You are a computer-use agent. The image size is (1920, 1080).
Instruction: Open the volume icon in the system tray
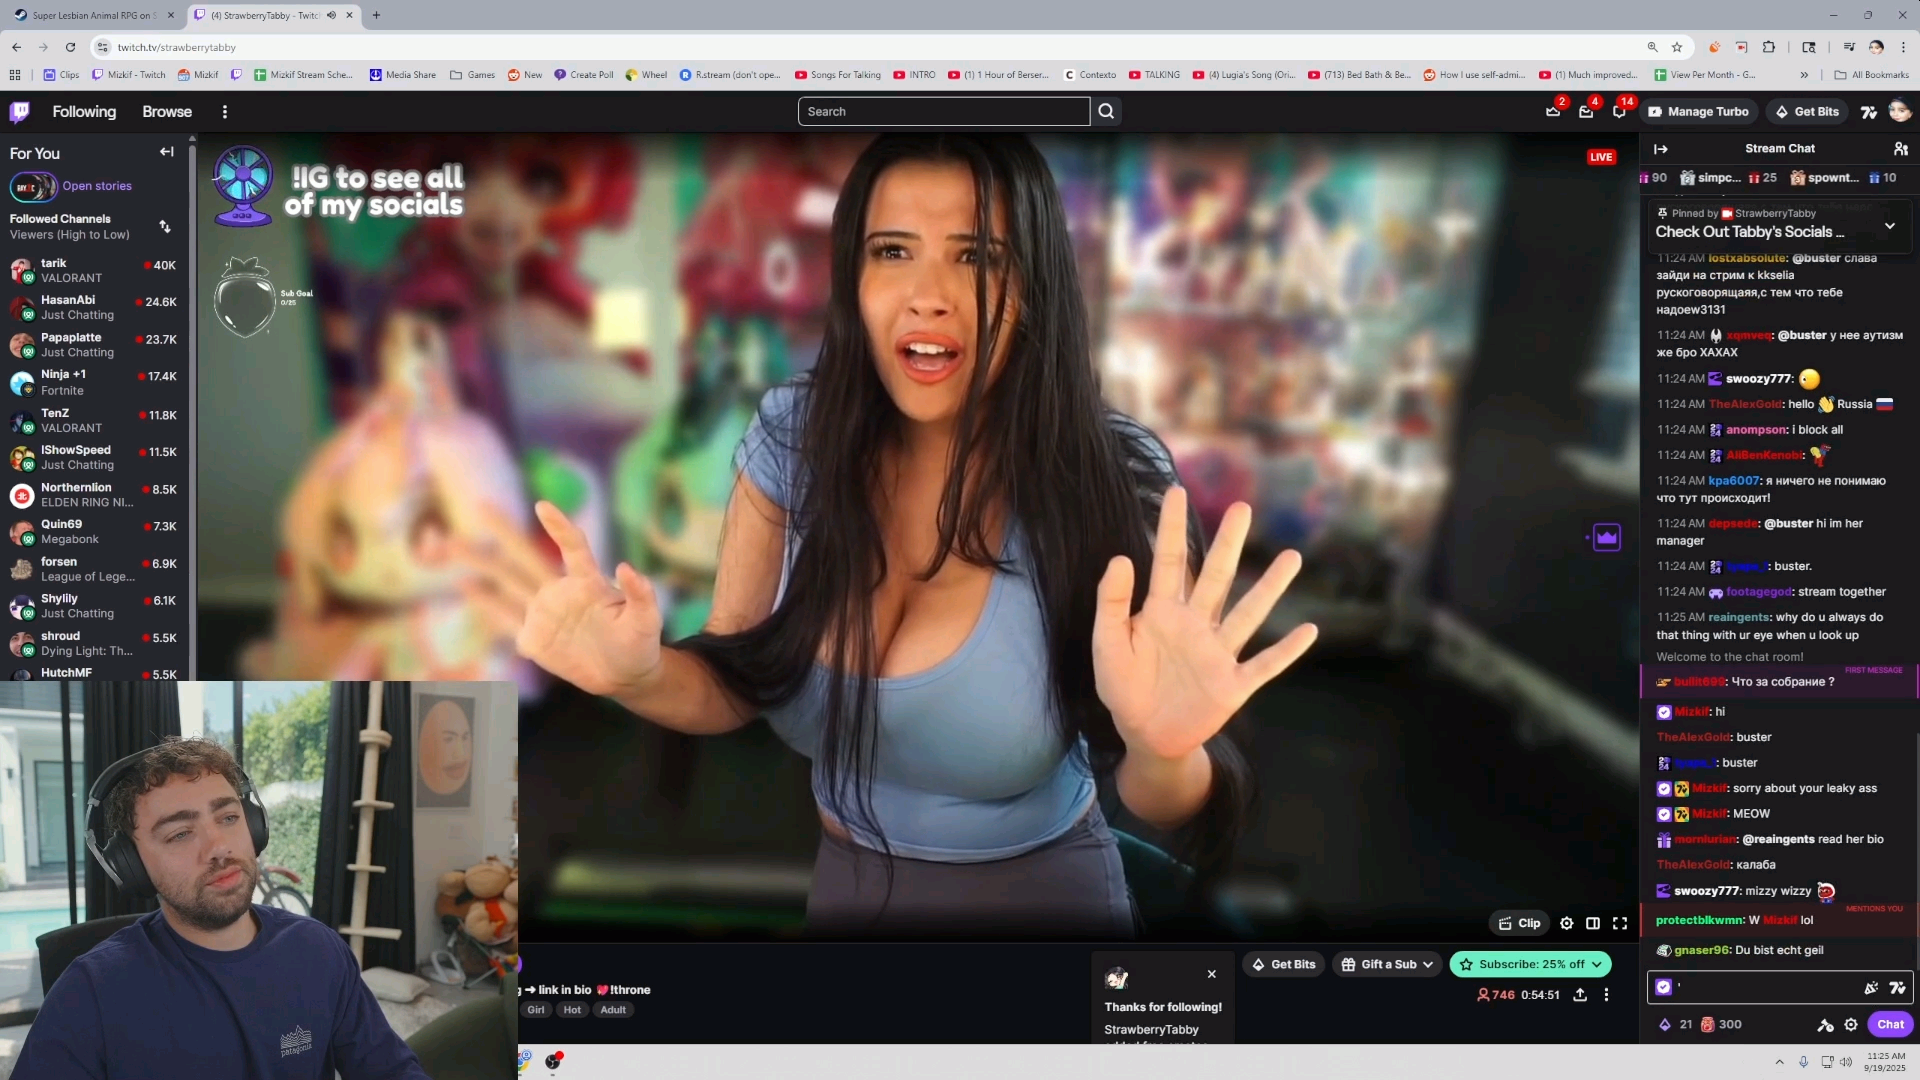[x=1846, y=1062]
